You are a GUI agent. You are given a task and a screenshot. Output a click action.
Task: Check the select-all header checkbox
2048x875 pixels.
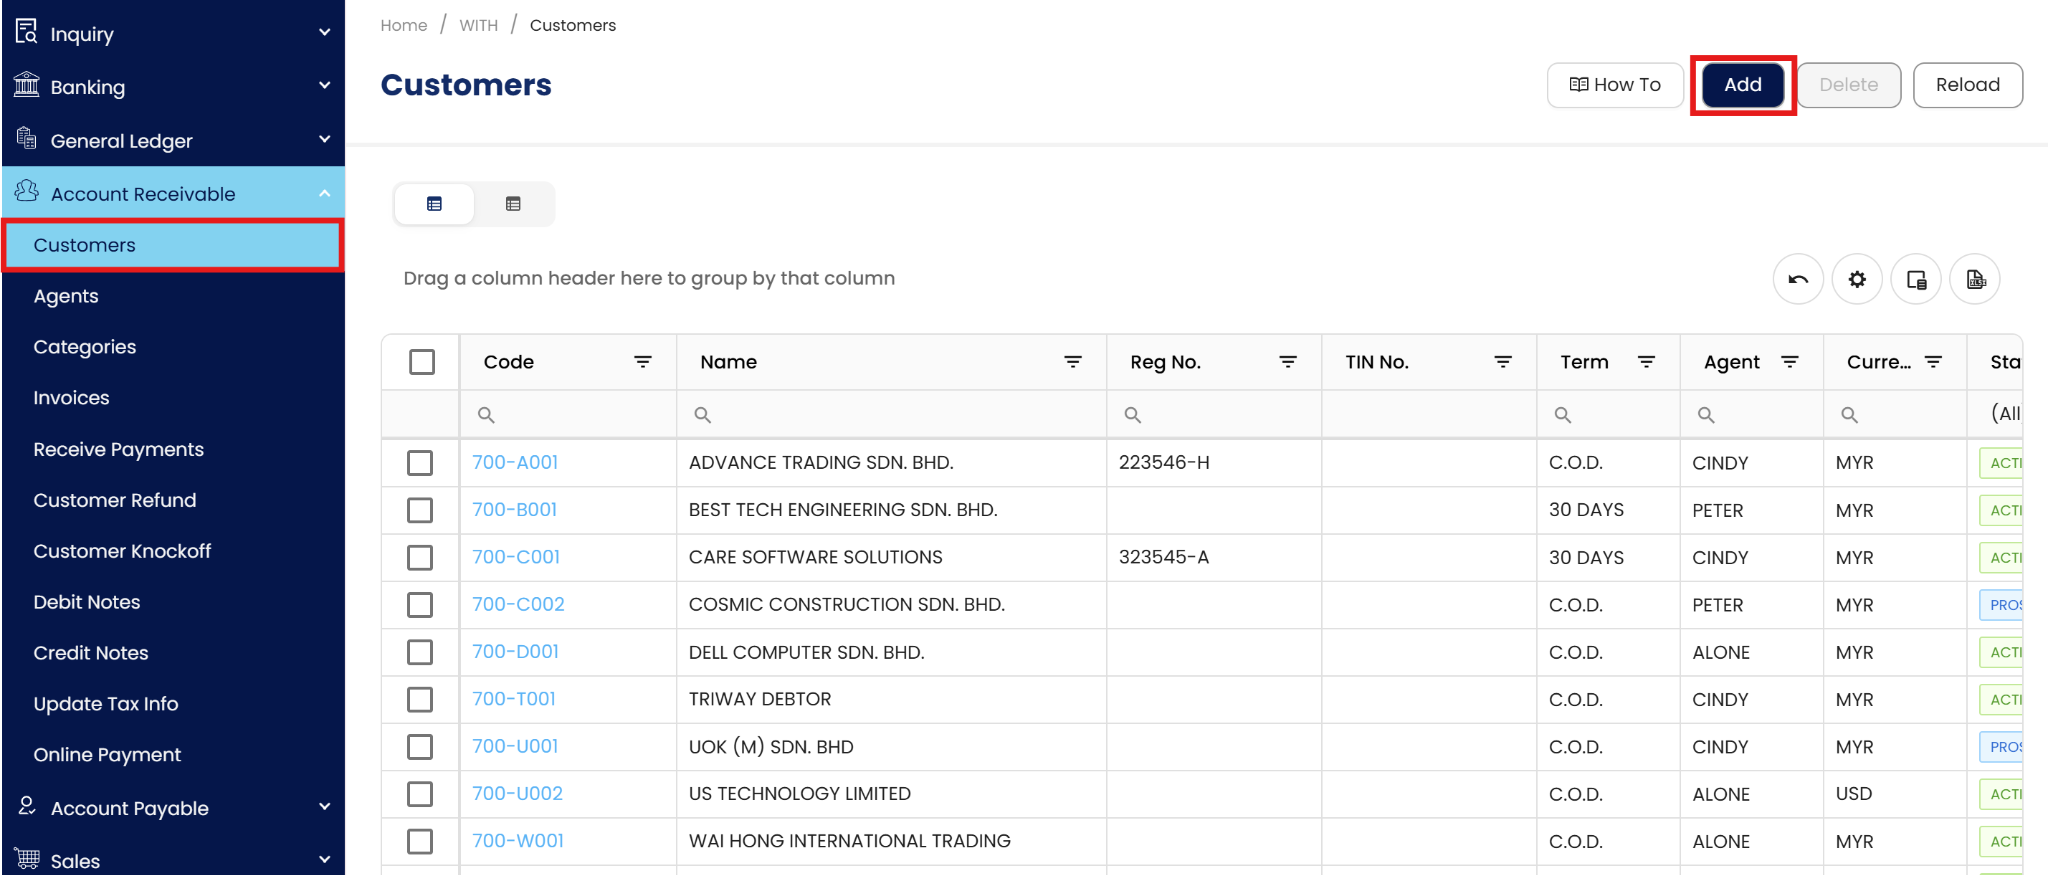422,362
